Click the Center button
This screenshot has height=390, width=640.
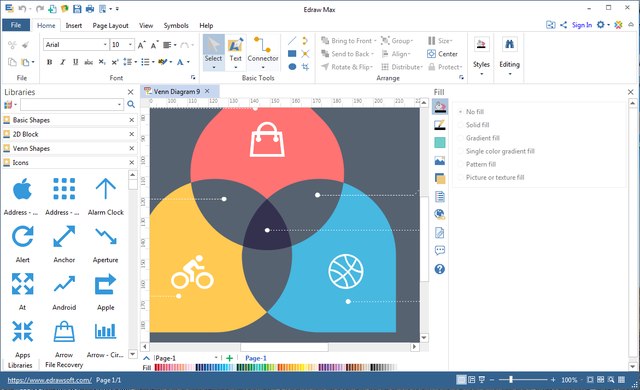442,54
